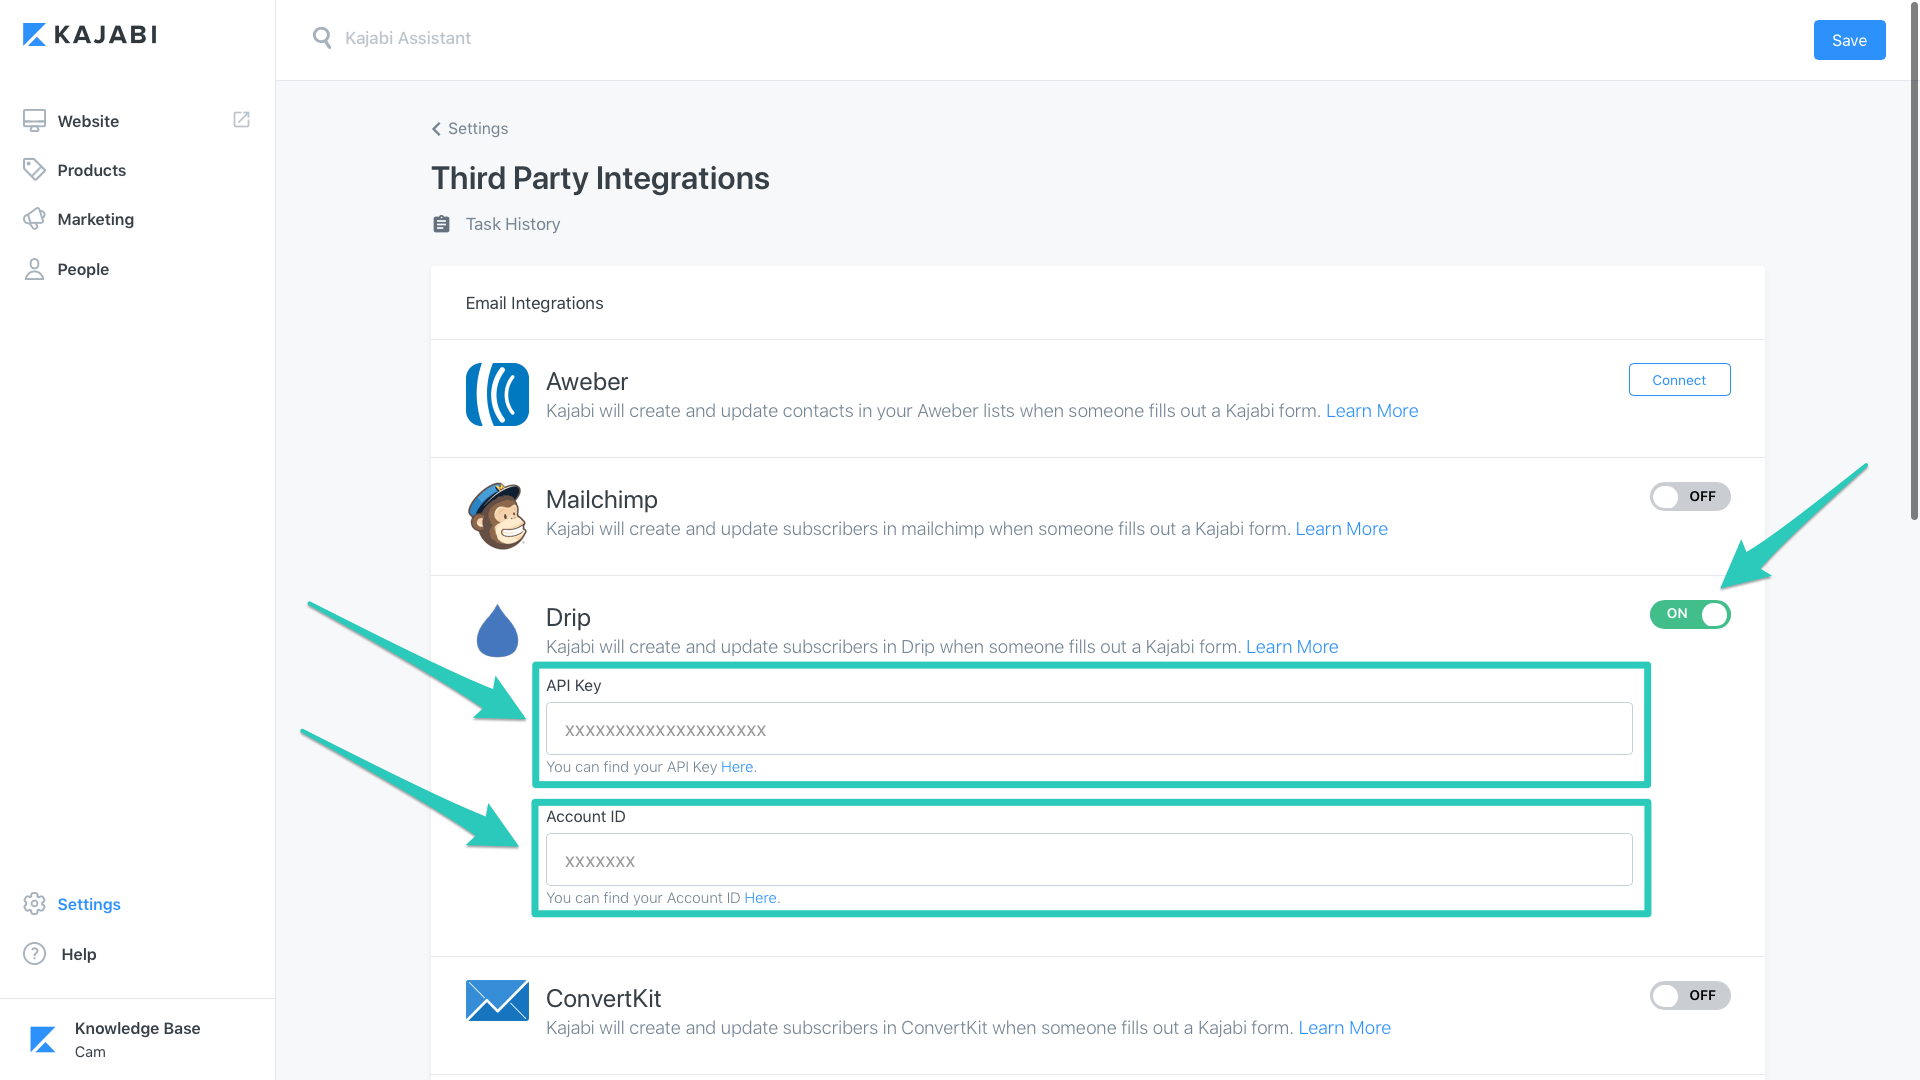Viewport: 1920px width, 1080px height.
Task: Turn off the Drip integration toggle
Action: pos(1690,614)
